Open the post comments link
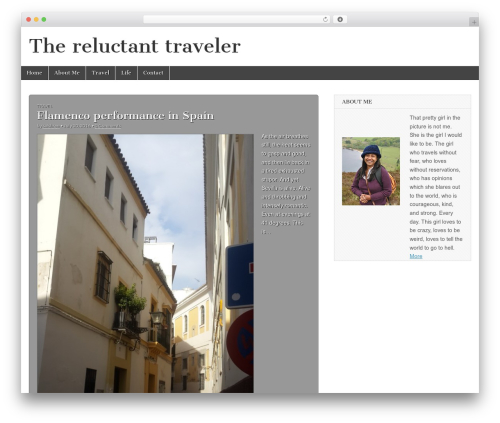 [x=108, y=126]
